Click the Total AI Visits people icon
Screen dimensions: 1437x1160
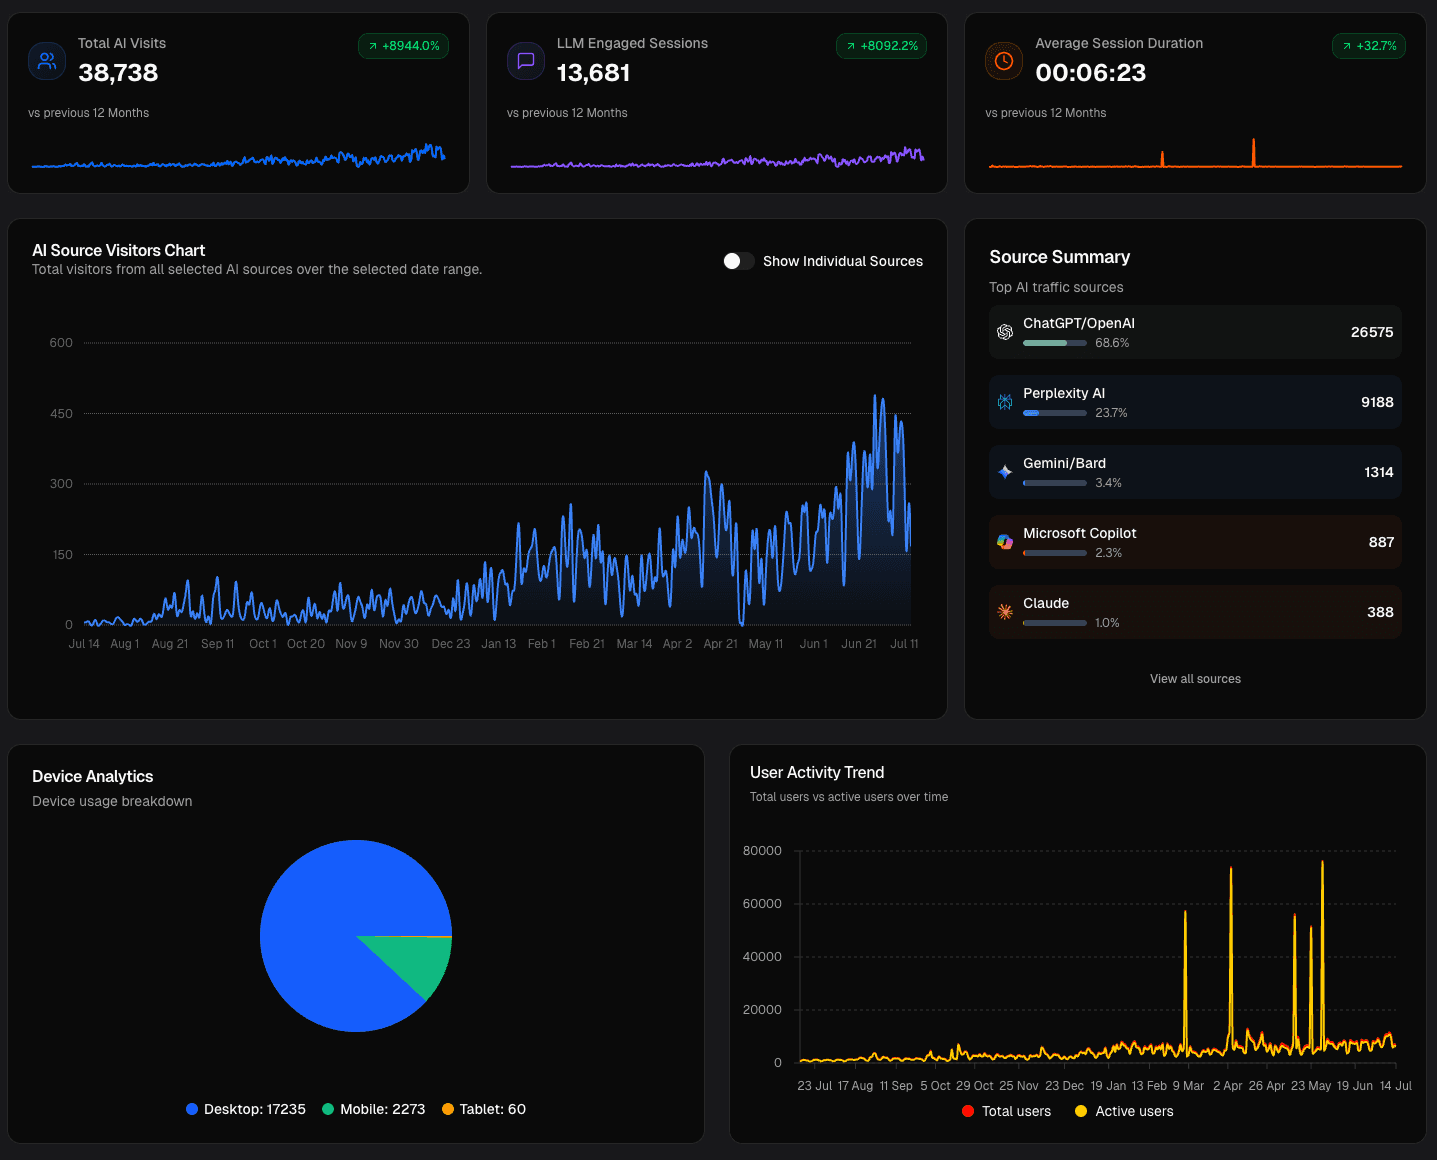tap(46, 61)
